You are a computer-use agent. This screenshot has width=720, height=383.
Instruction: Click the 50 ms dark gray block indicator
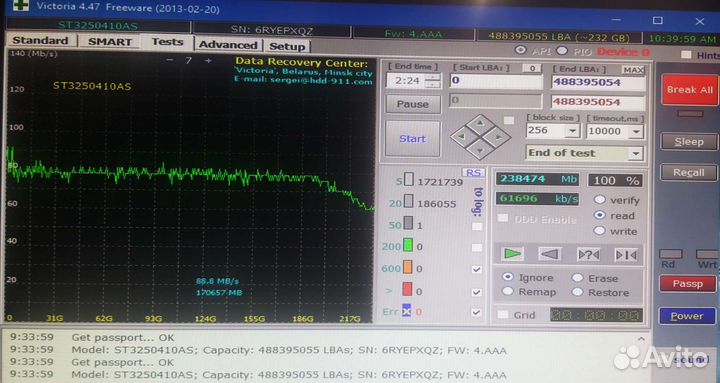click(x=408, y=224)
